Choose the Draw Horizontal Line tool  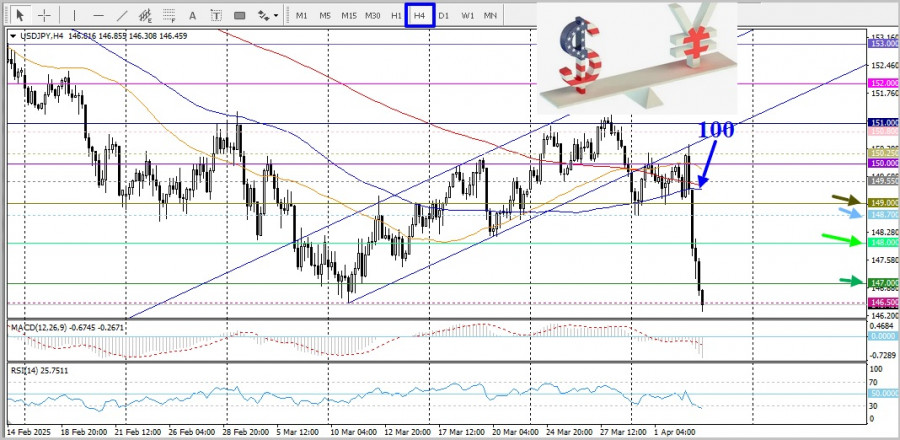click(x=98, y=15)
